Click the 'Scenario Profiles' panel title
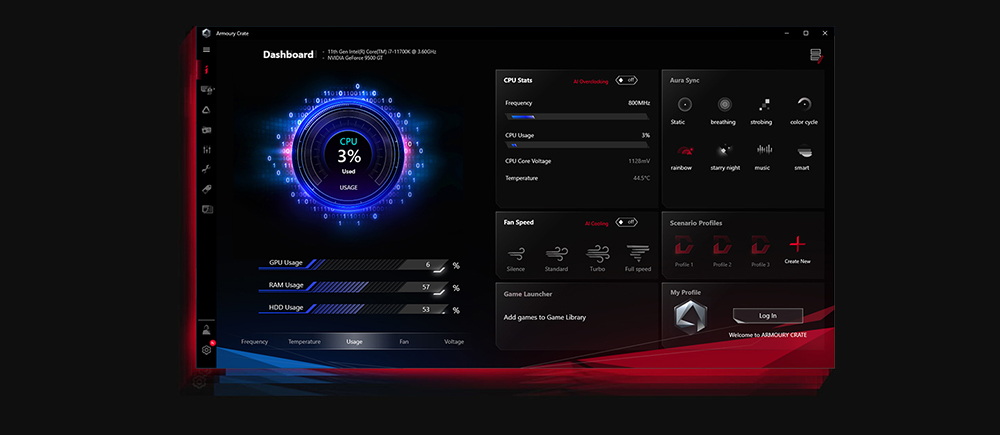The height and width of the screenshot is (435, 1000). coord(696,223)
